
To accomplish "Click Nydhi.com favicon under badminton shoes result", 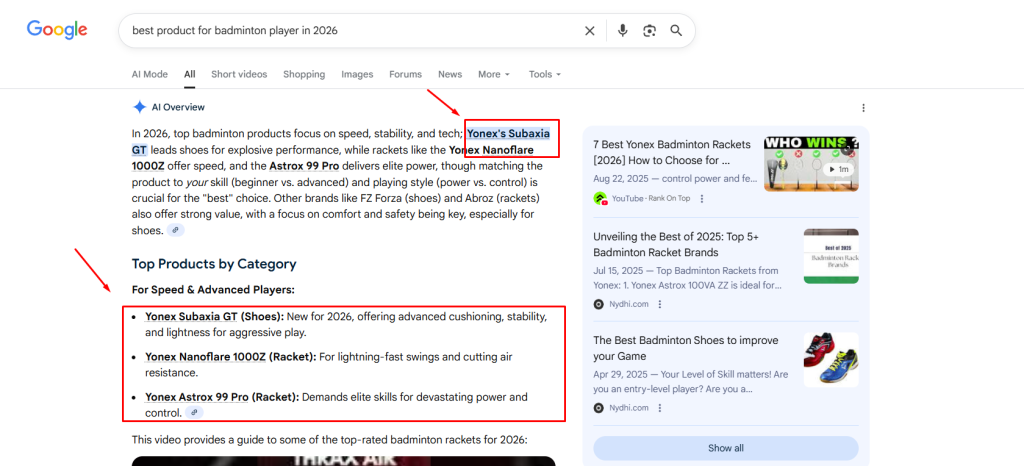I will 599,408.
